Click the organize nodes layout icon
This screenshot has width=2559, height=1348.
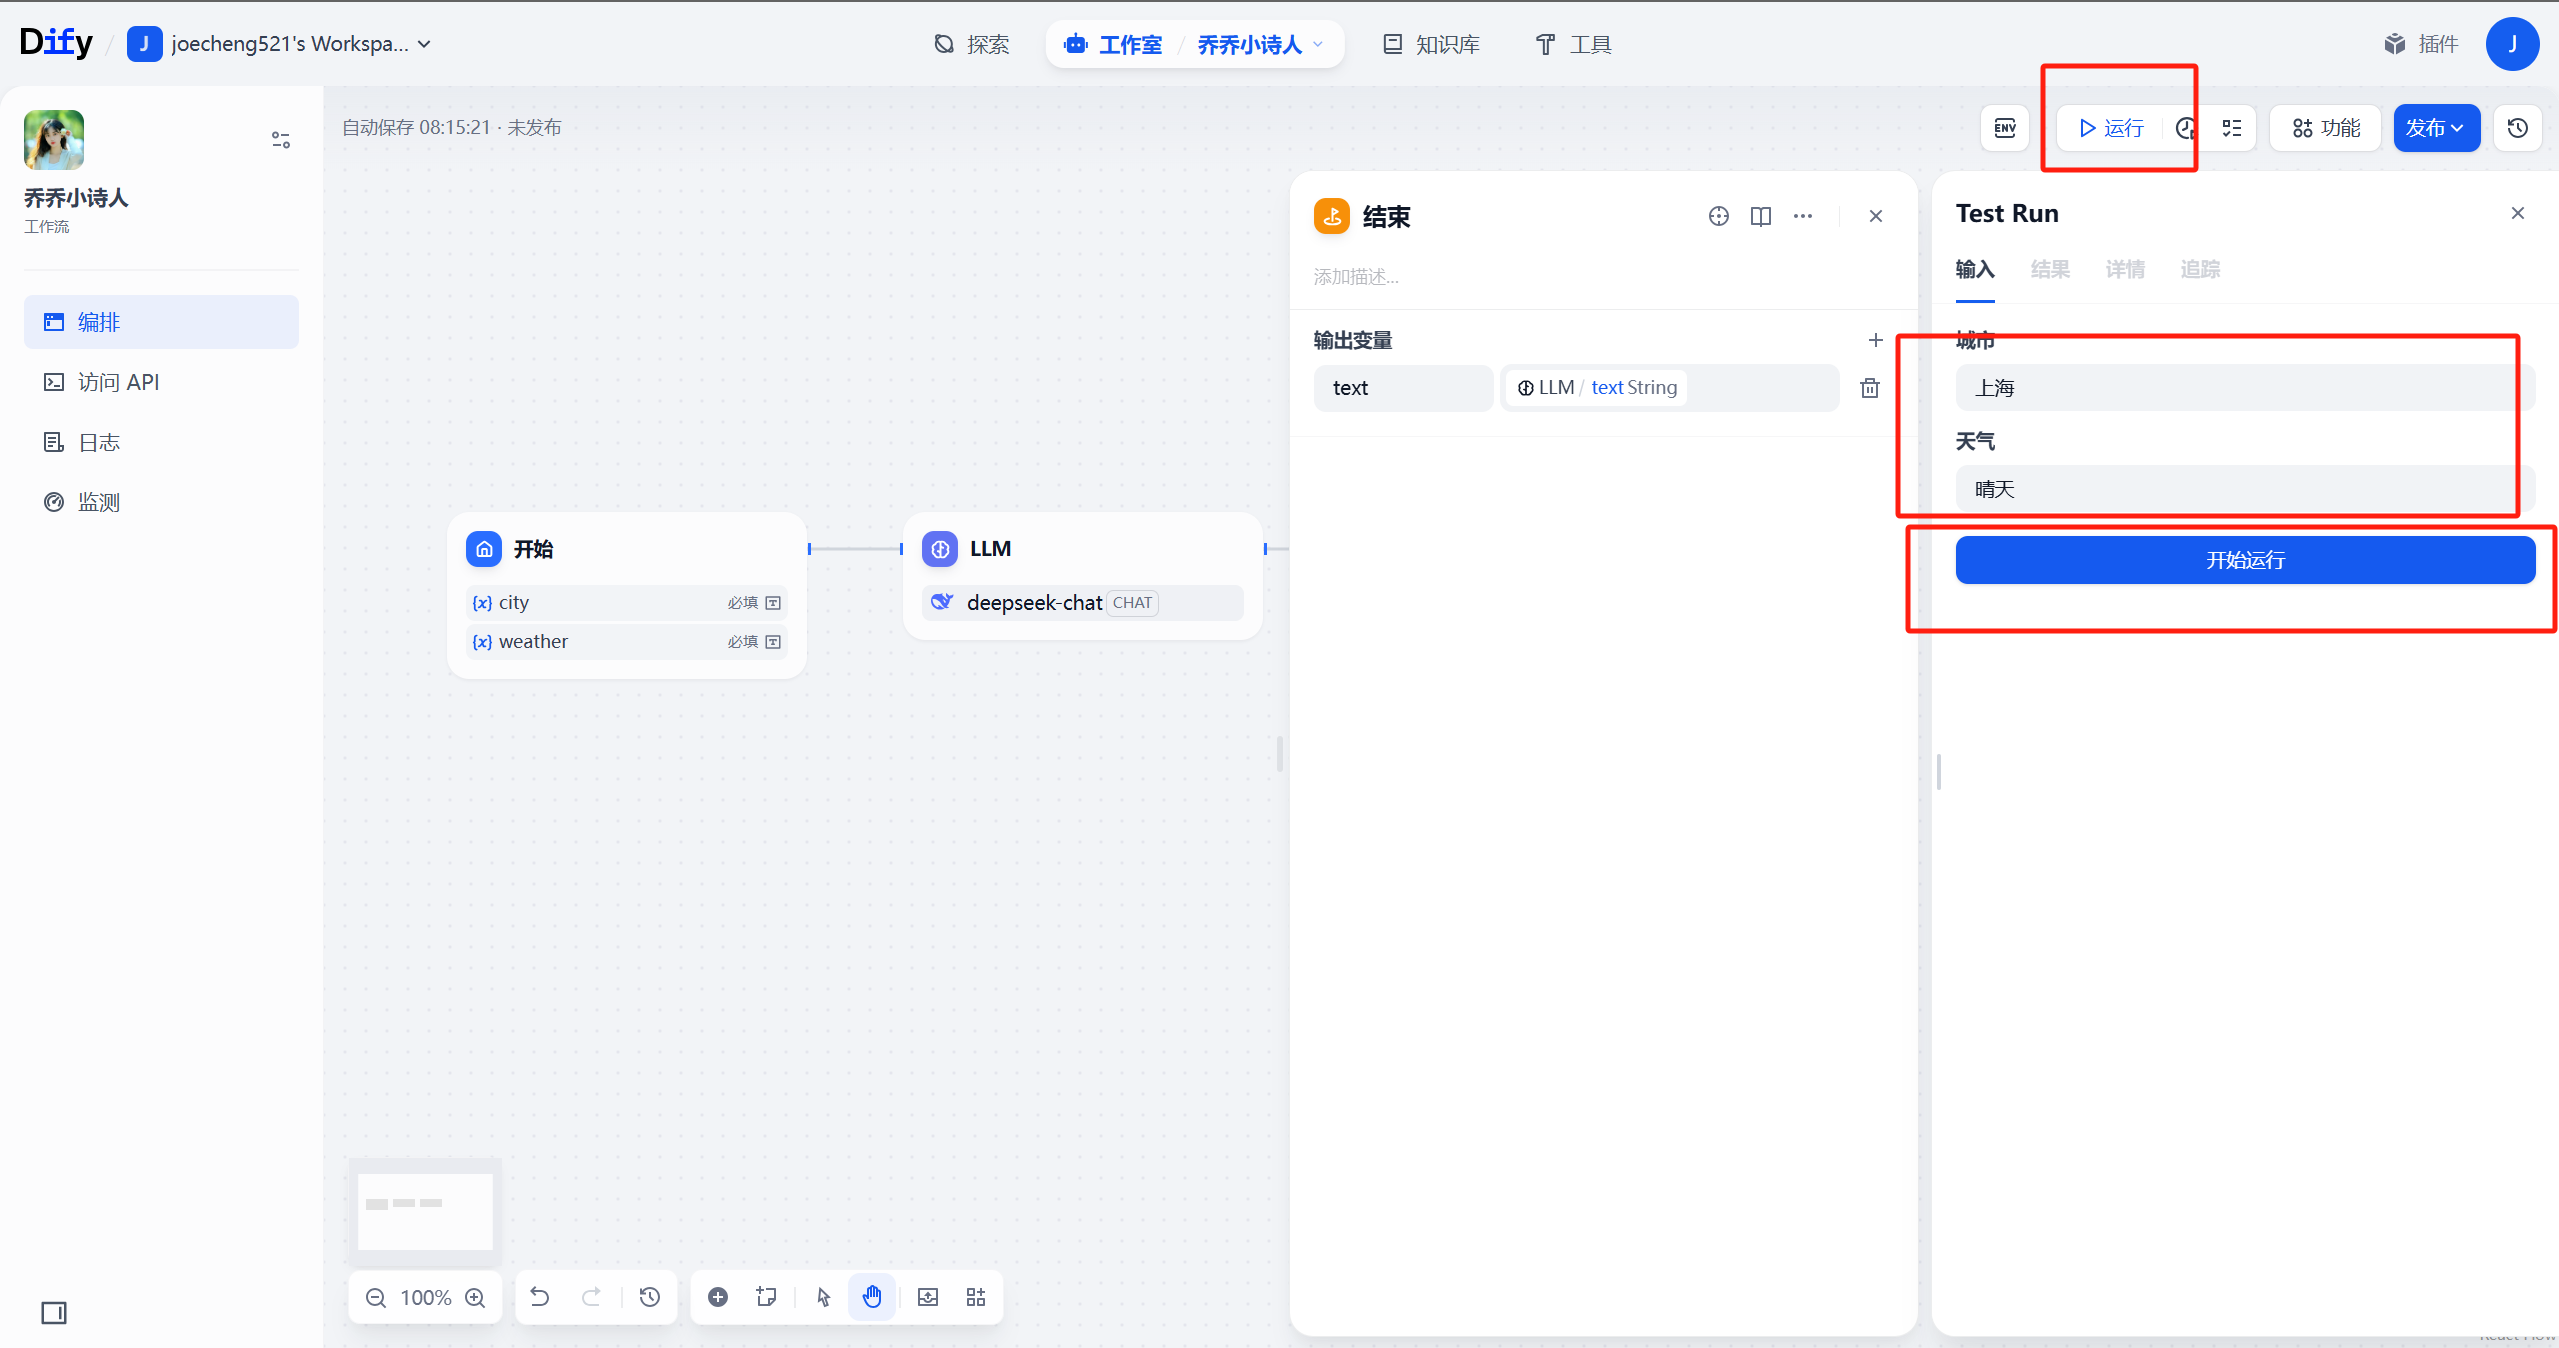click(x=976, y=1297)
